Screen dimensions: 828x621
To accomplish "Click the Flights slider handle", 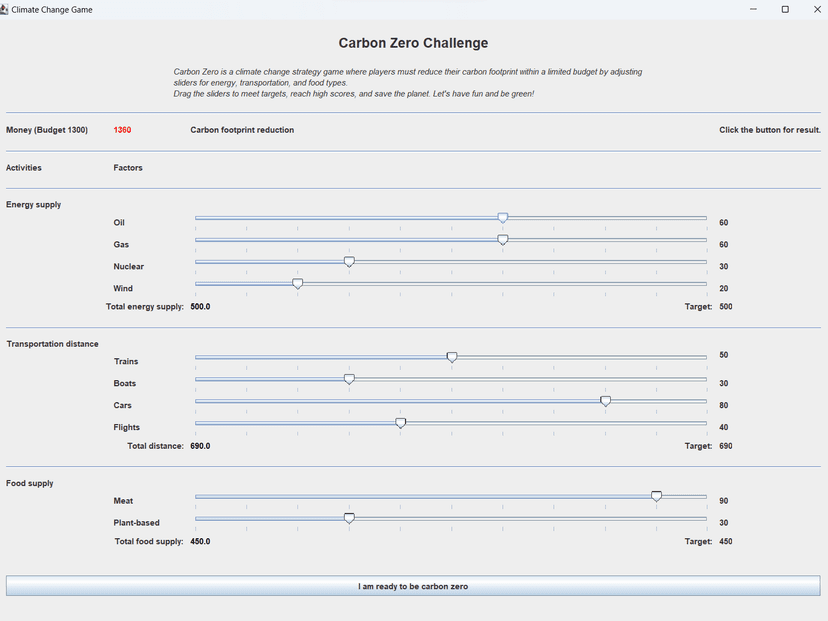I will pyautogui.click(x=400, y=422).
